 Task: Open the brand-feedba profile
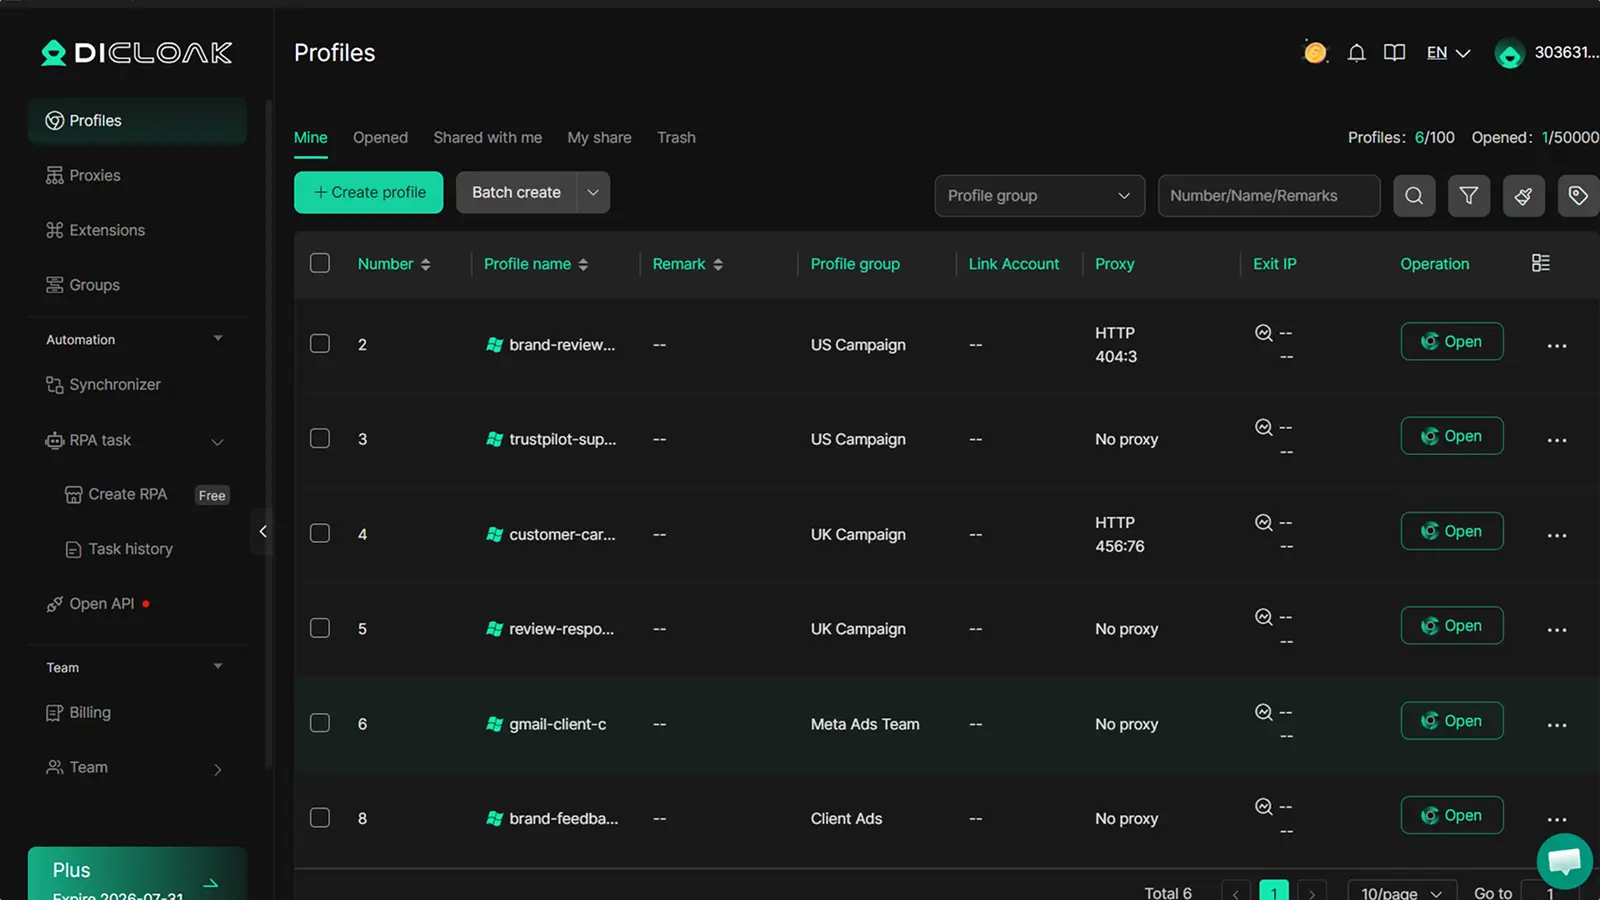[1452, 815]
